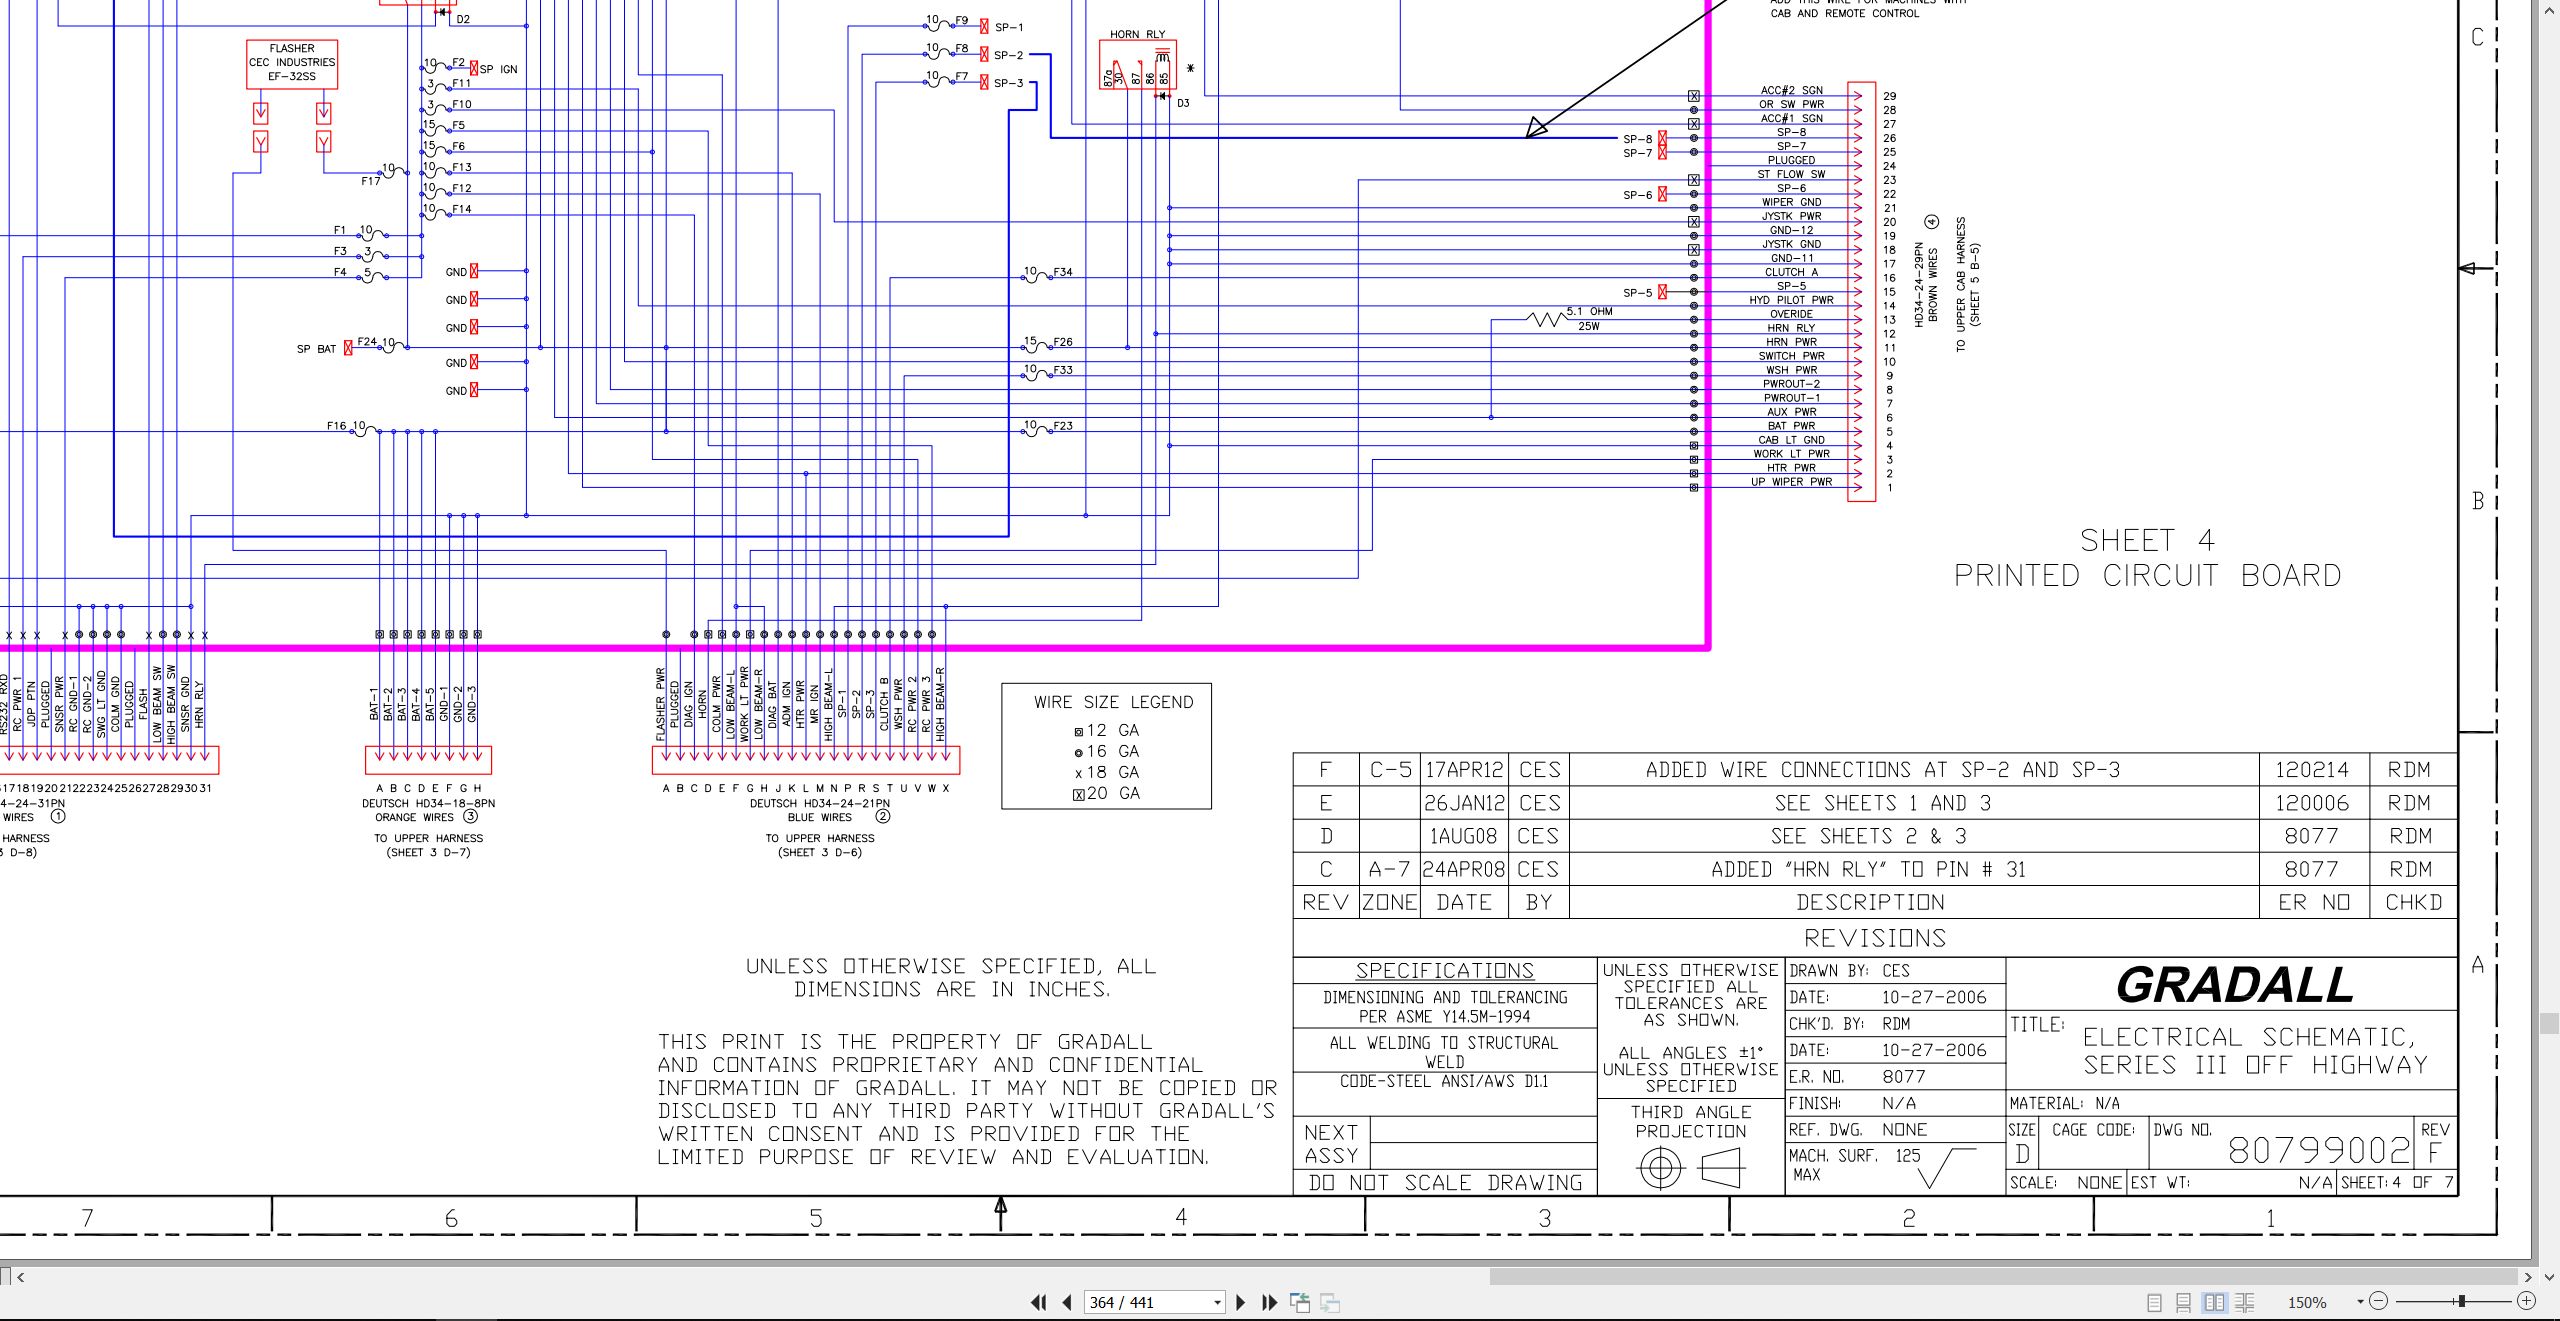Image resolution: width=2560 pixels, height=1321 pixels.
Task: Click the PRINTED CIRCUIT BOARD text
Action: 2147,576
